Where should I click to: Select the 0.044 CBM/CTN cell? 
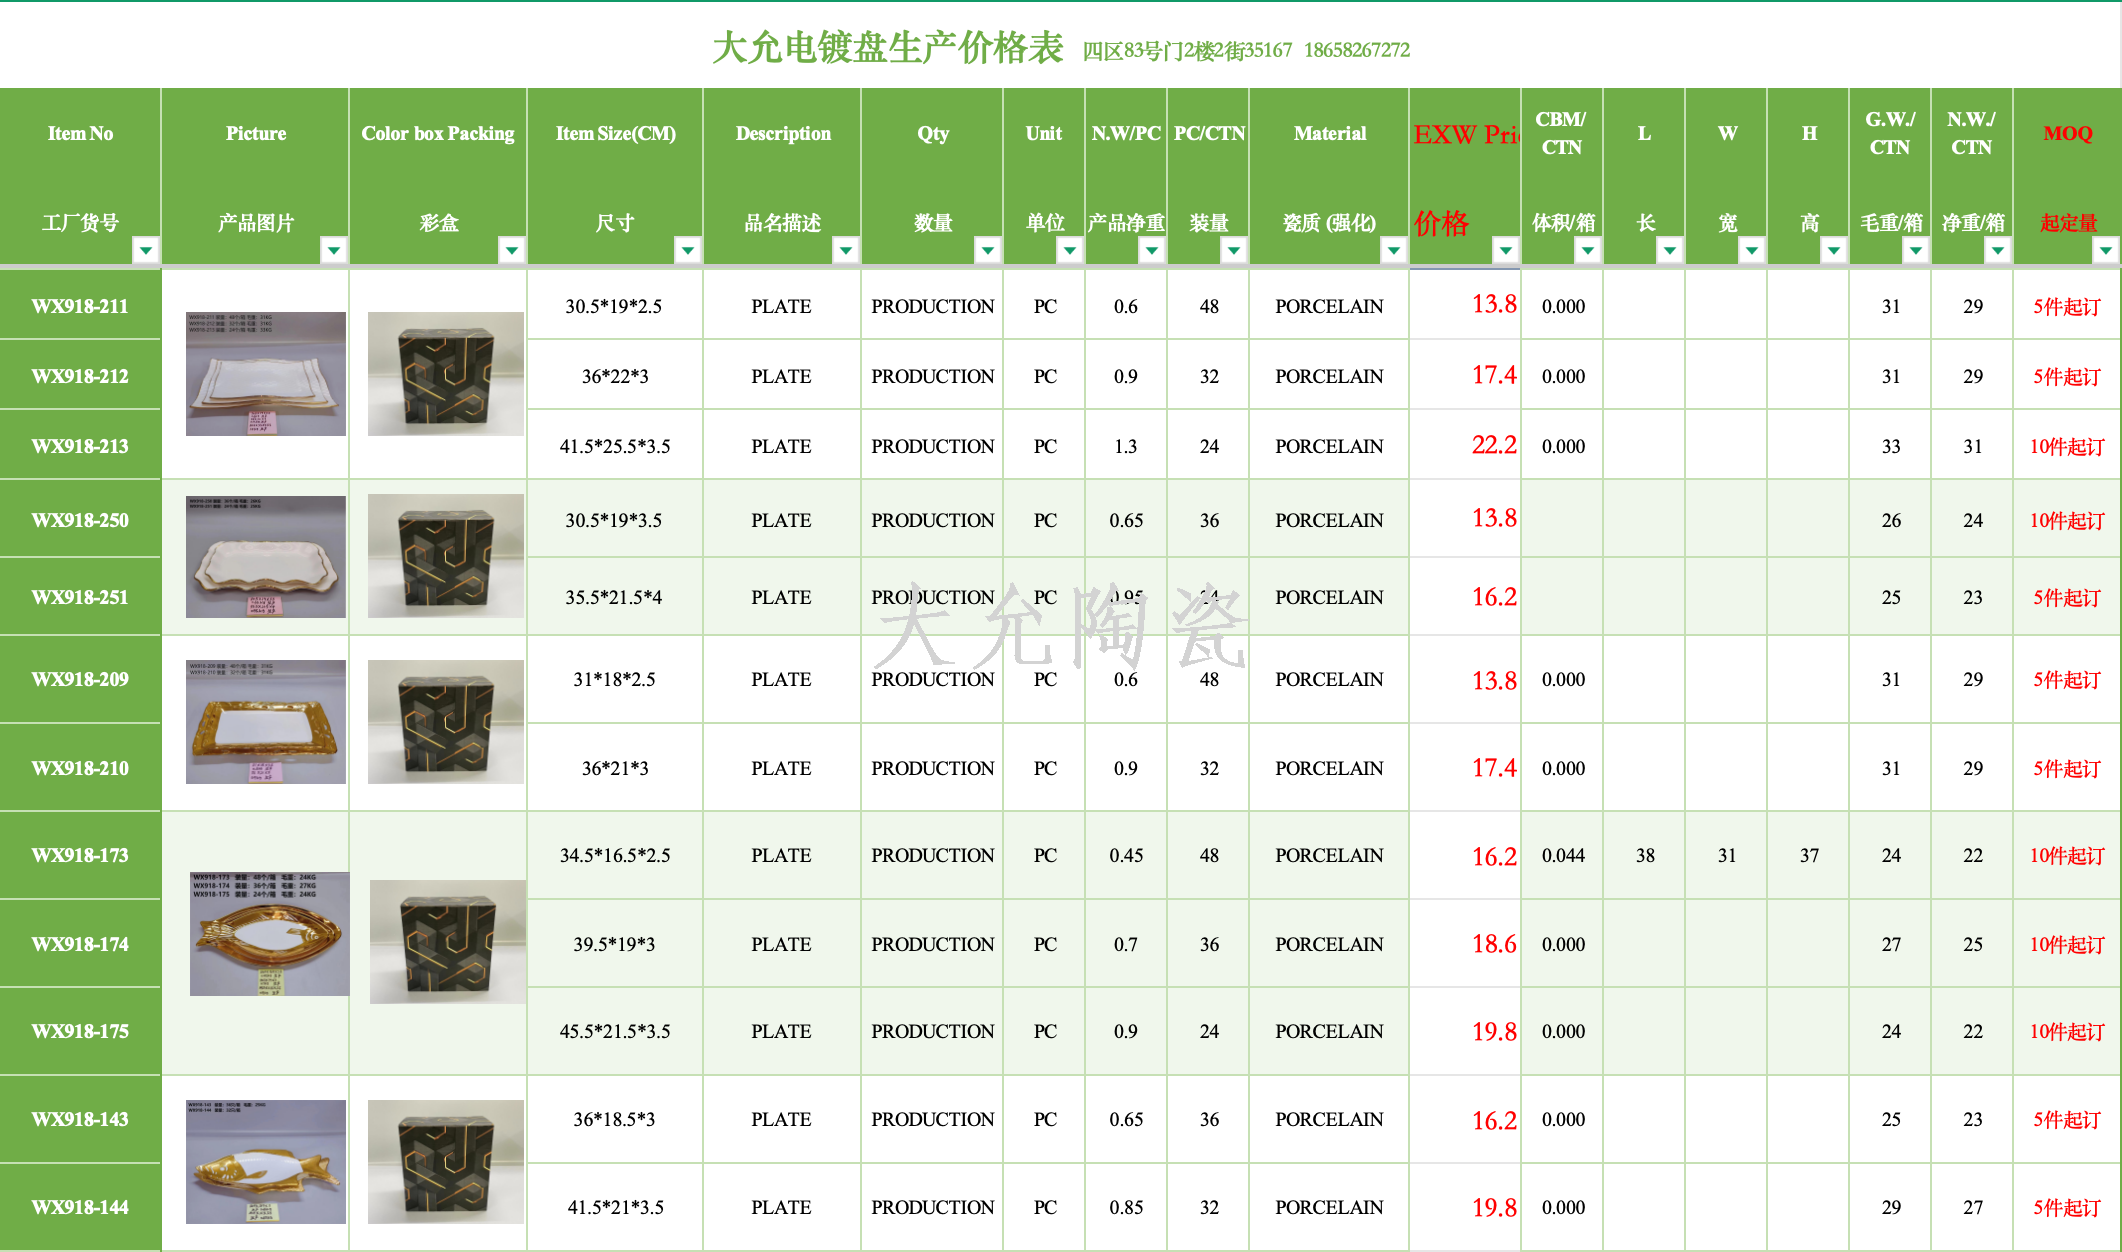(x=1562, y=856)
